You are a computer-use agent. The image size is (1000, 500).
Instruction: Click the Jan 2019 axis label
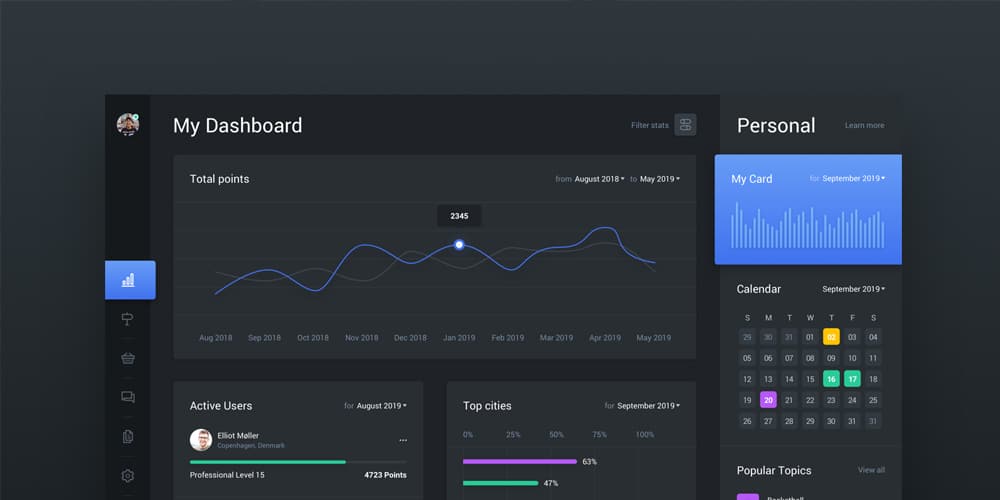459,338
